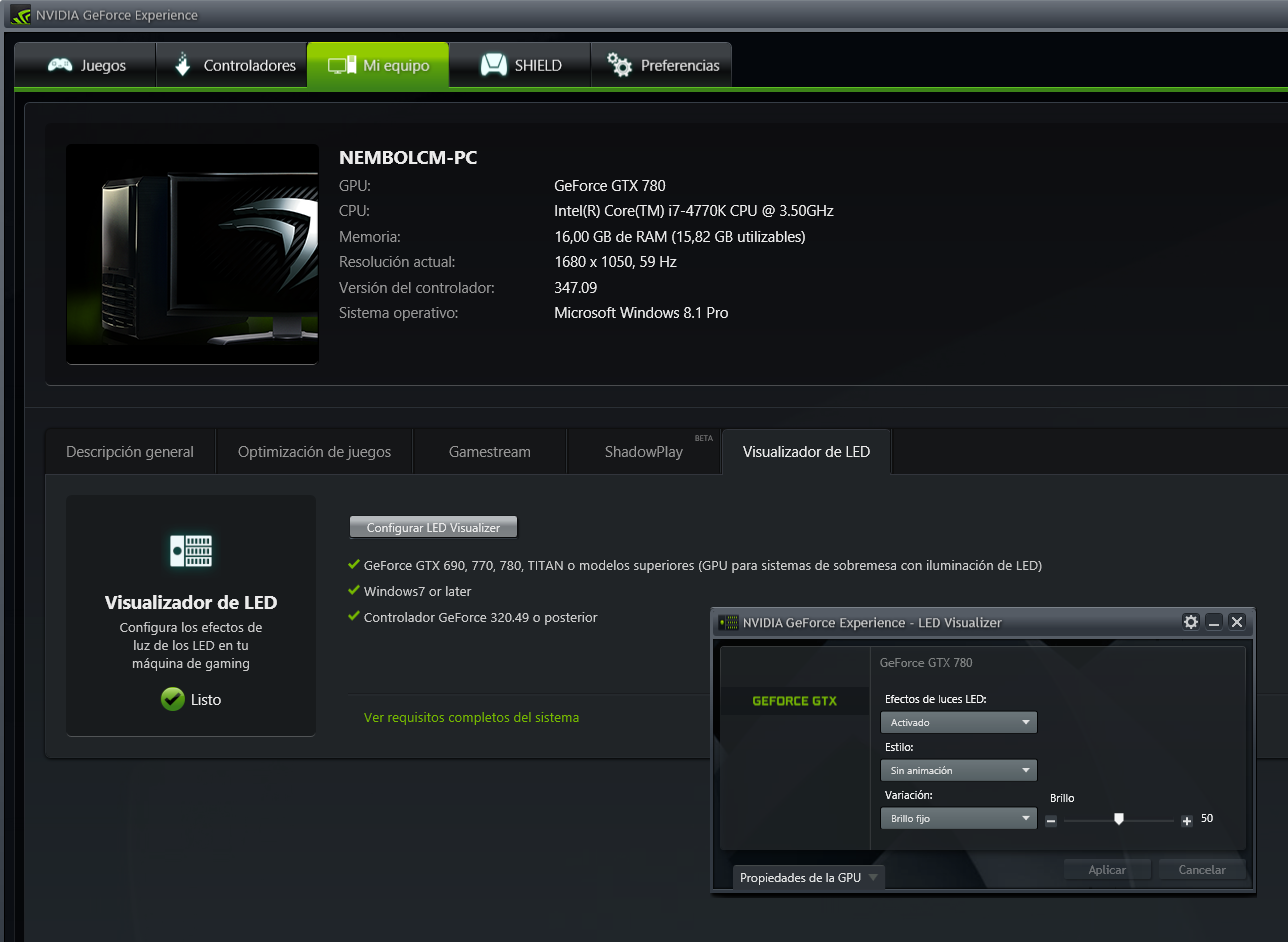The height and width of the screenshot is (942, 1288).
Task: Click the GeForce GTX 780 GPU value
Action: 610,185
